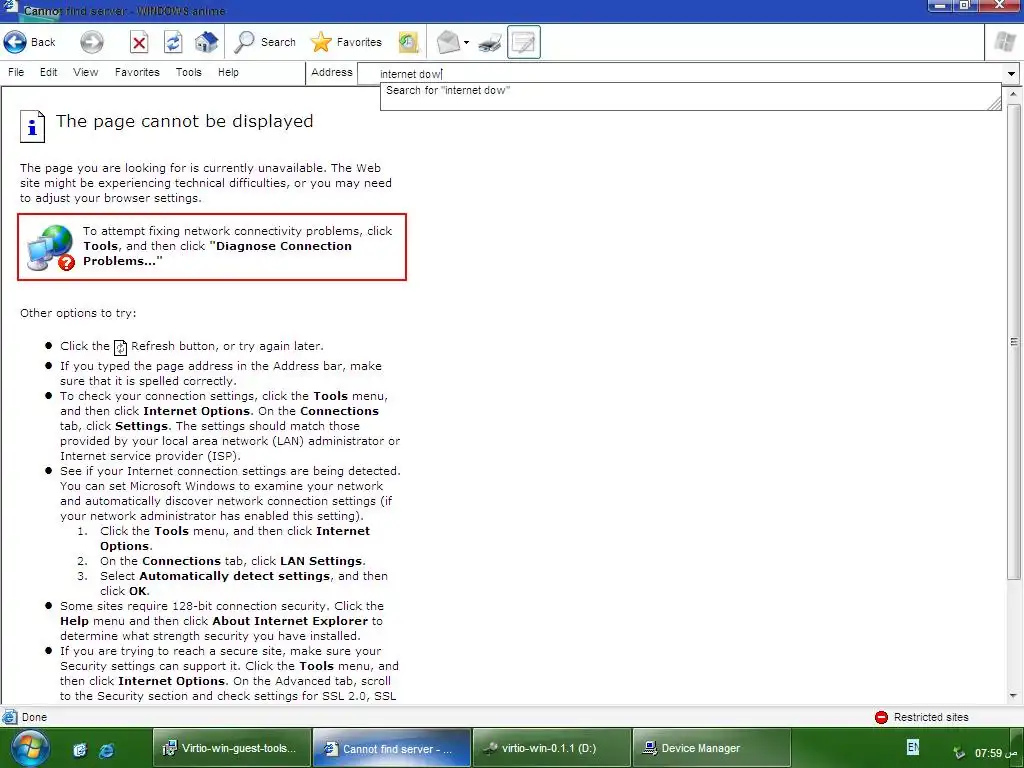Open the History pane icon
This screenshot has height=768, width=1024.
[x=409, y=42]
